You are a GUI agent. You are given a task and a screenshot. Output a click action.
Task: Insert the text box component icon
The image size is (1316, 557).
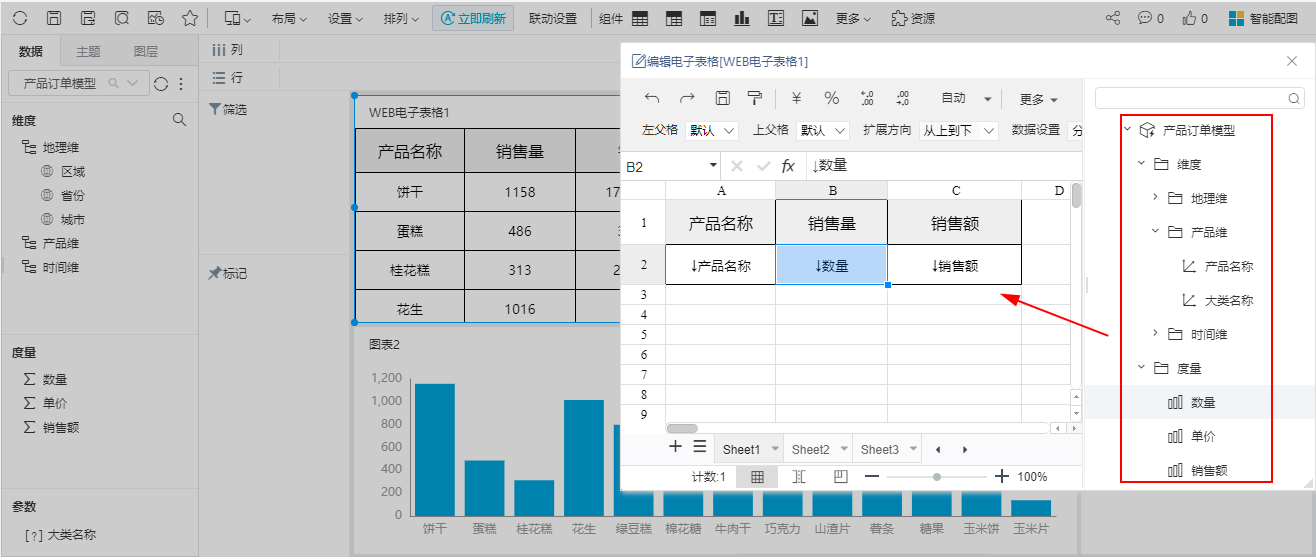[776, 18]
